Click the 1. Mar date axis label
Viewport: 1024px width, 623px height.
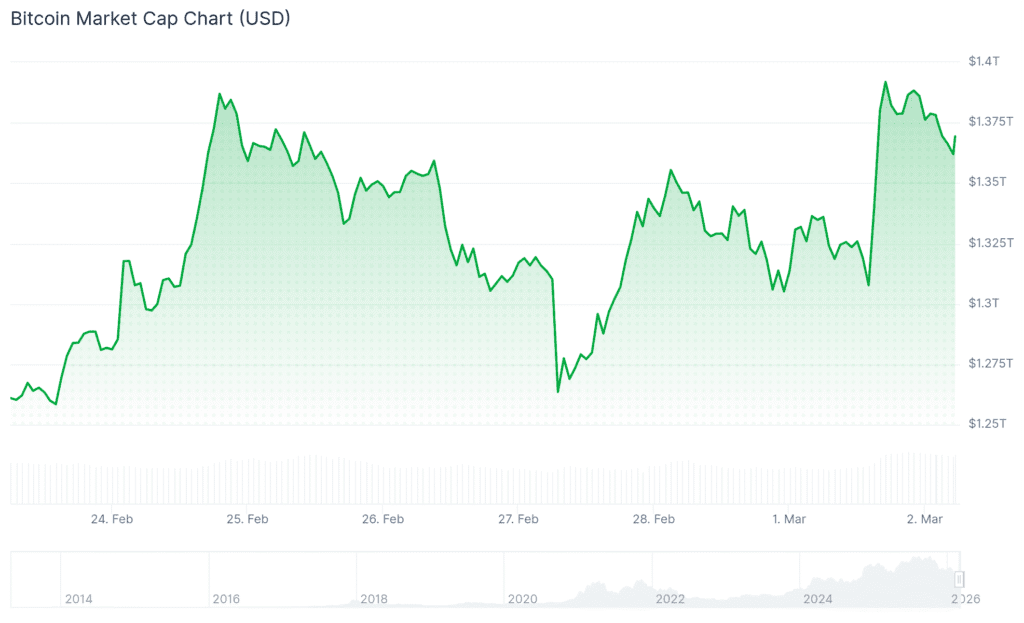pyautogui.click(x=790, y=519)
